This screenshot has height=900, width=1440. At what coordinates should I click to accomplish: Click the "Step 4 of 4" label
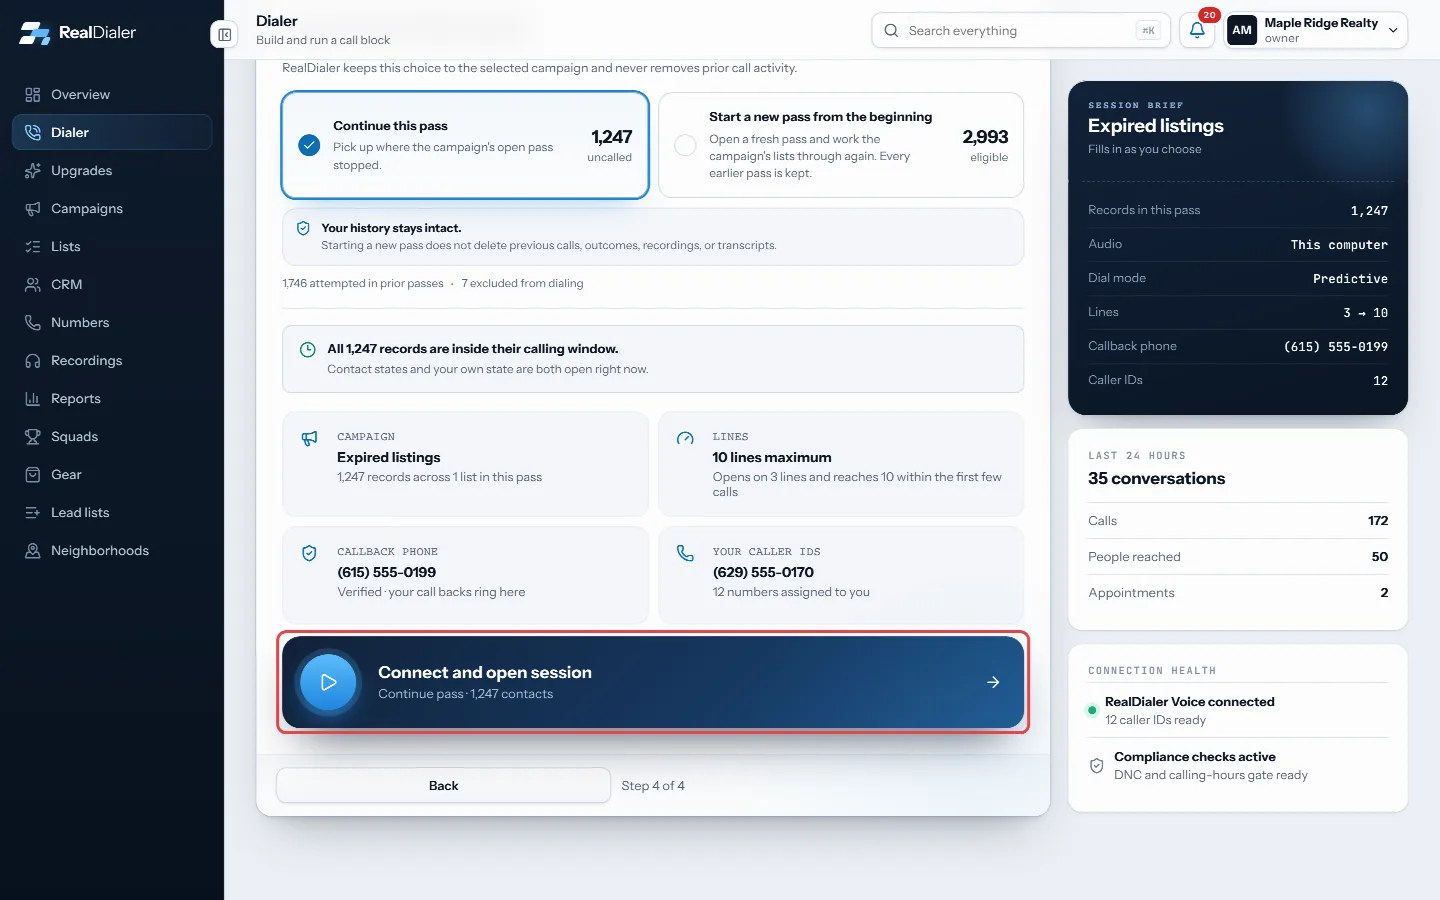(x=653, y=786)
